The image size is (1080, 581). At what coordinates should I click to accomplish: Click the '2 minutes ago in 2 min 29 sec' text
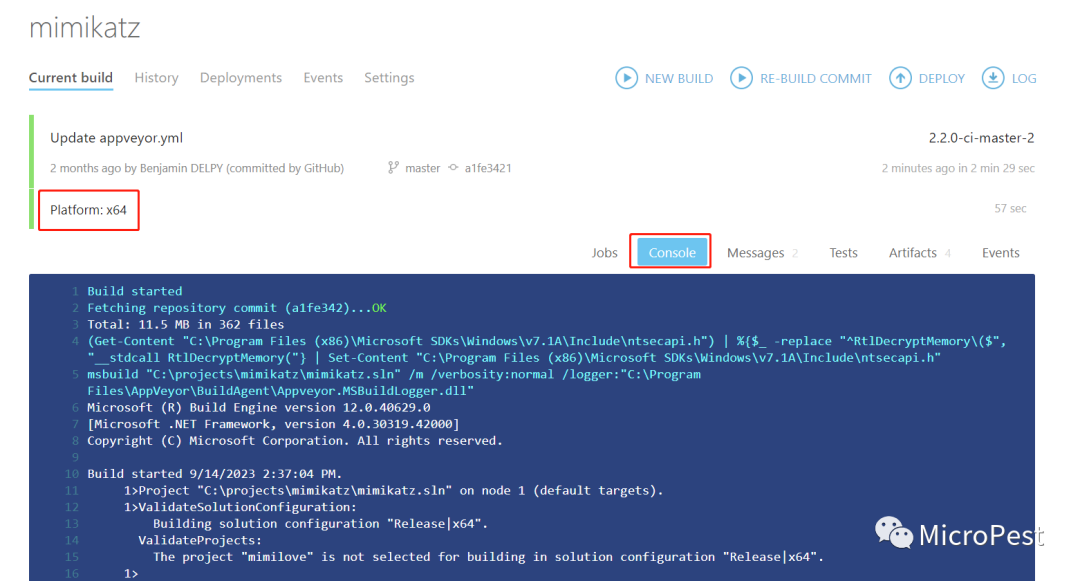958,168
